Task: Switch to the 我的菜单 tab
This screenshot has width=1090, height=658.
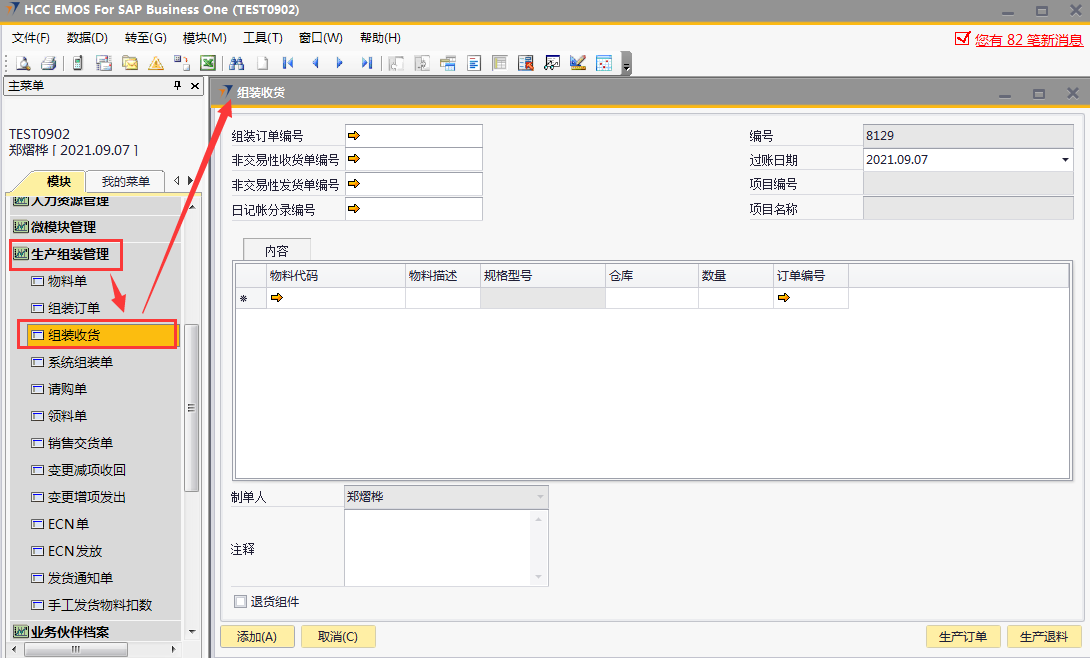Action: click(x=125, y=181)
